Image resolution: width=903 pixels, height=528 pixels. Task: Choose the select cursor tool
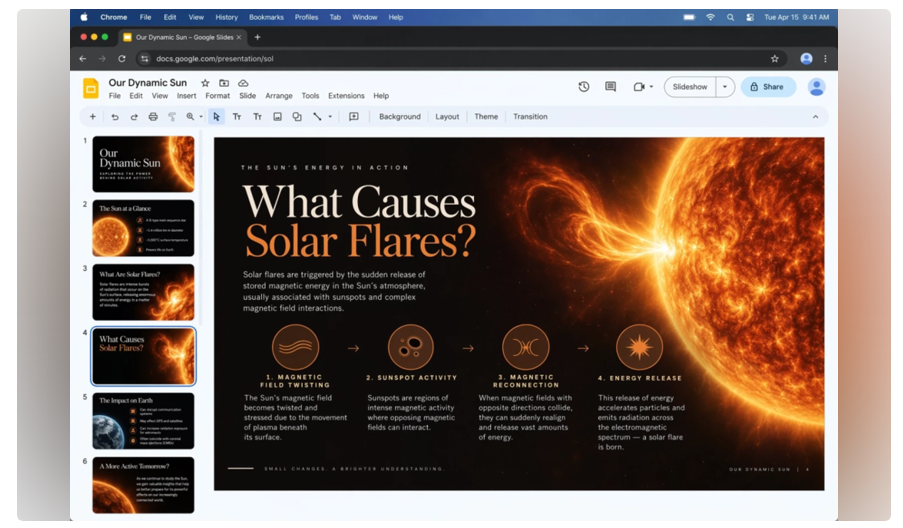(x=216, y=117)
